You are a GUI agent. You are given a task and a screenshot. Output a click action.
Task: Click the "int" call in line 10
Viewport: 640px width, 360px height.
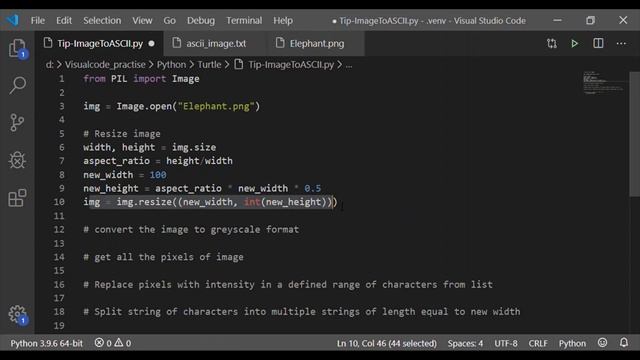tap(252, 202)
